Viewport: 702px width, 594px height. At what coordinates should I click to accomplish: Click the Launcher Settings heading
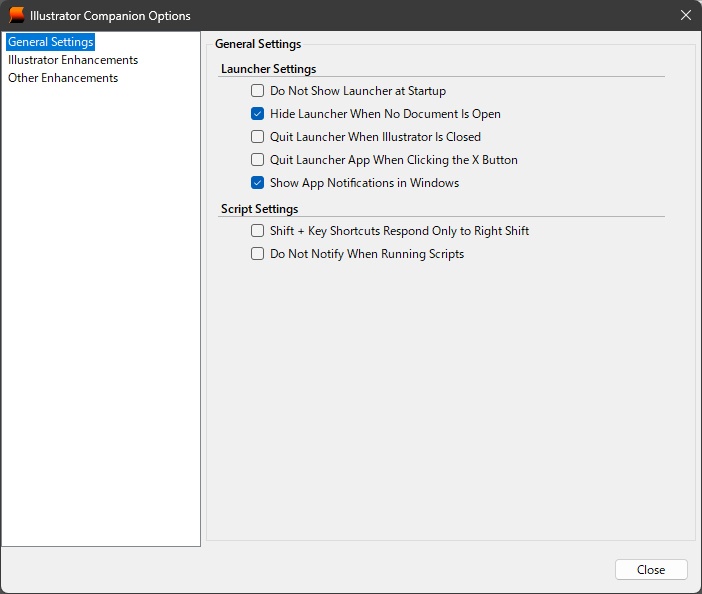269,69
